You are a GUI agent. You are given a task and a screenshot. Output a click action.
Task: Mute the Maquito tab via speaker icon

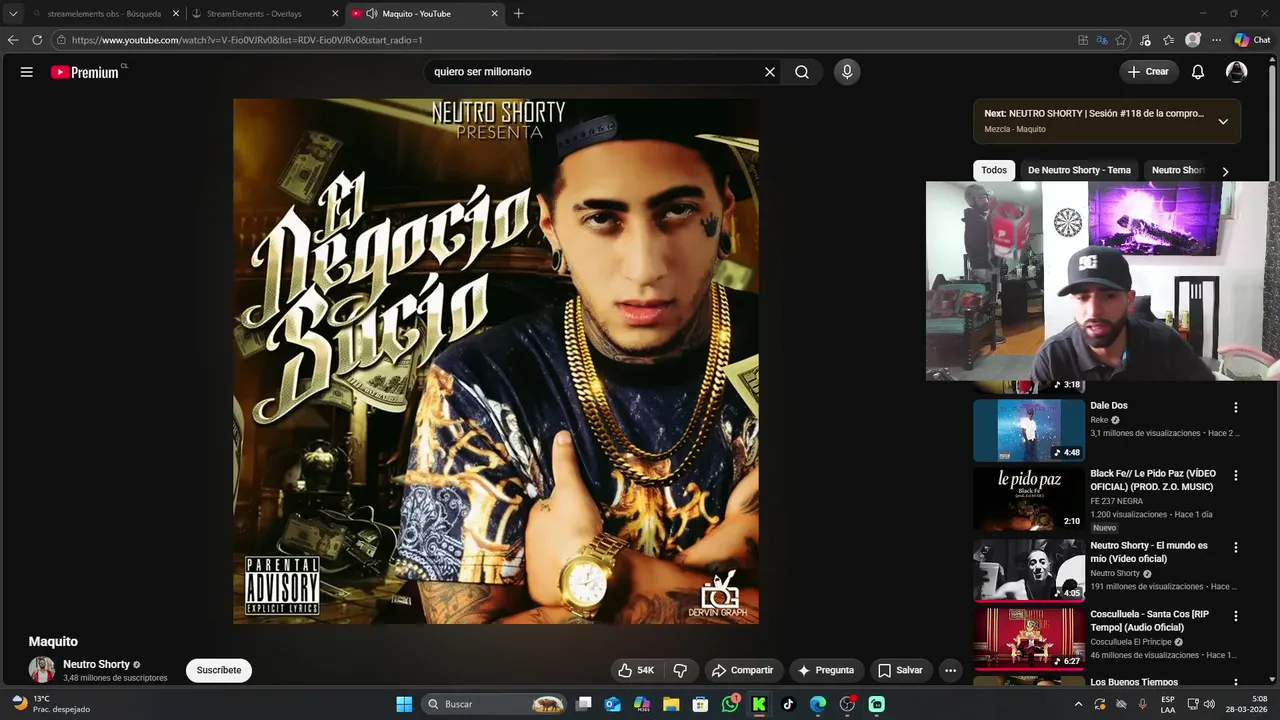372,14
